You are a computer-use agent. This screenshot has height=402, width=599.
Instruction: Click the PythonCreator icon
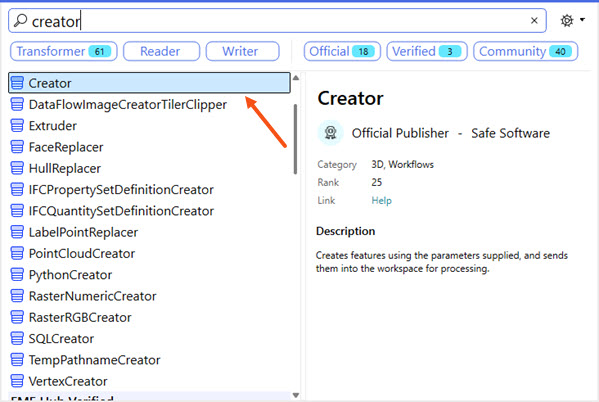(17, 275)
